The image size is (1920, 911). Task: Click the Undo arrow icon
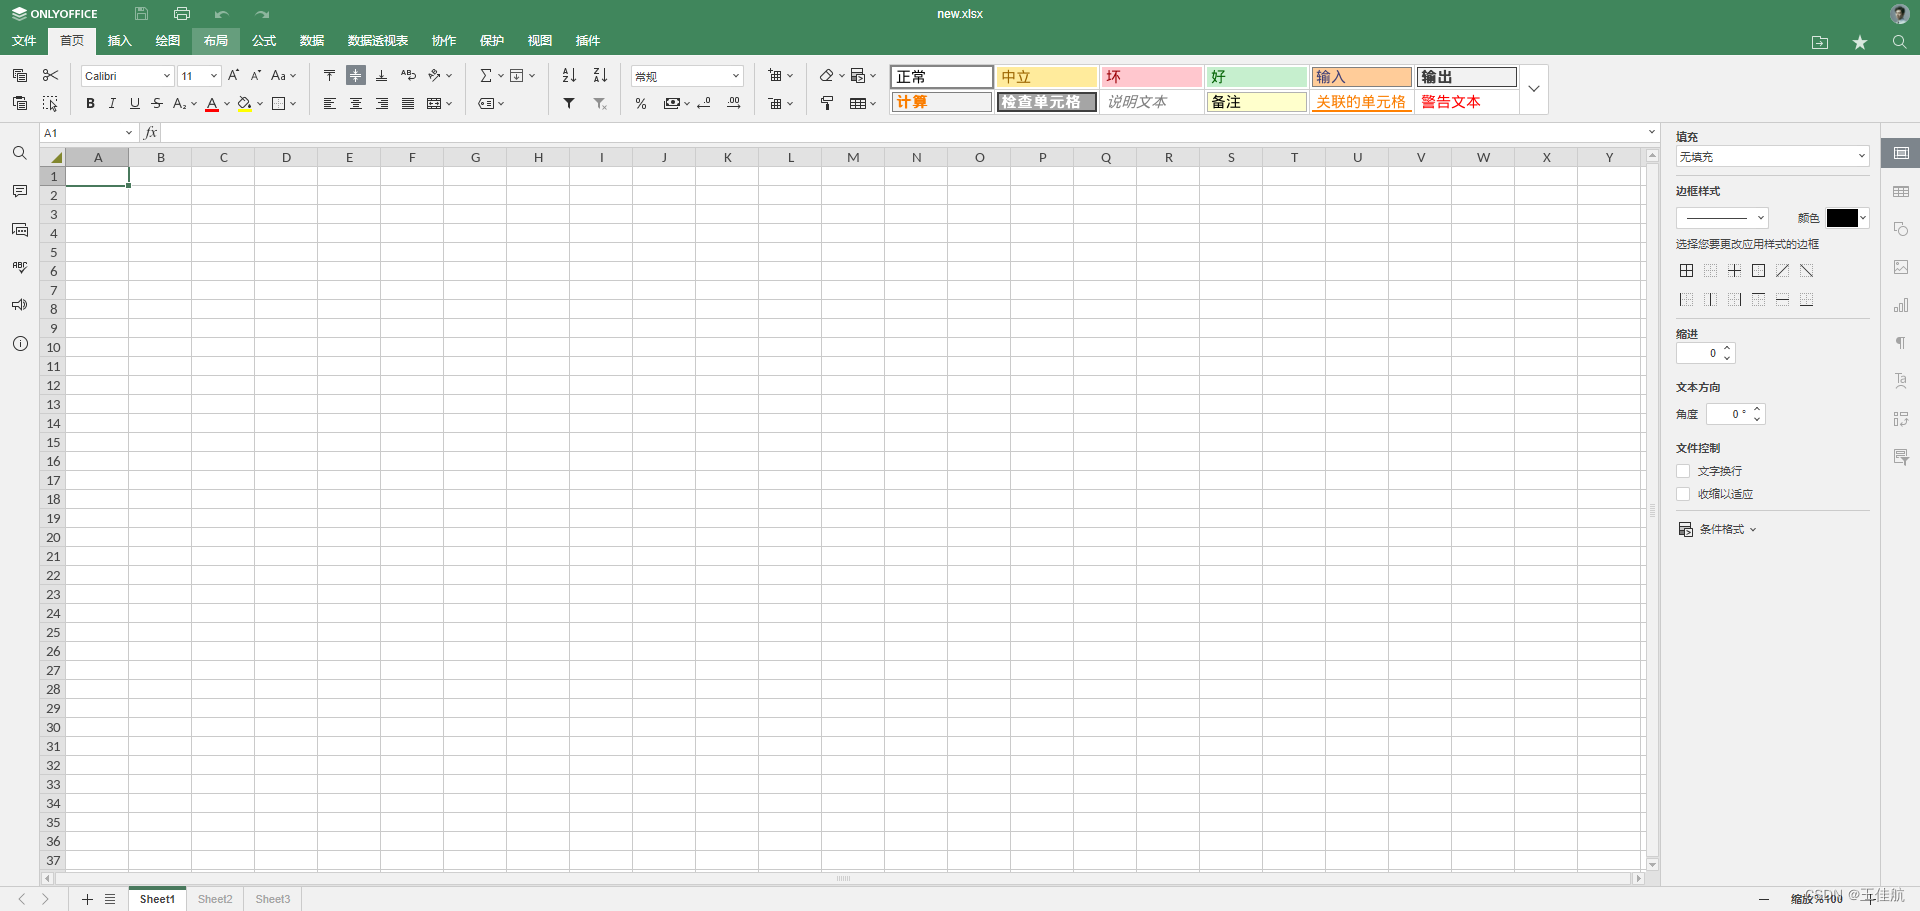tap(221, 14)
